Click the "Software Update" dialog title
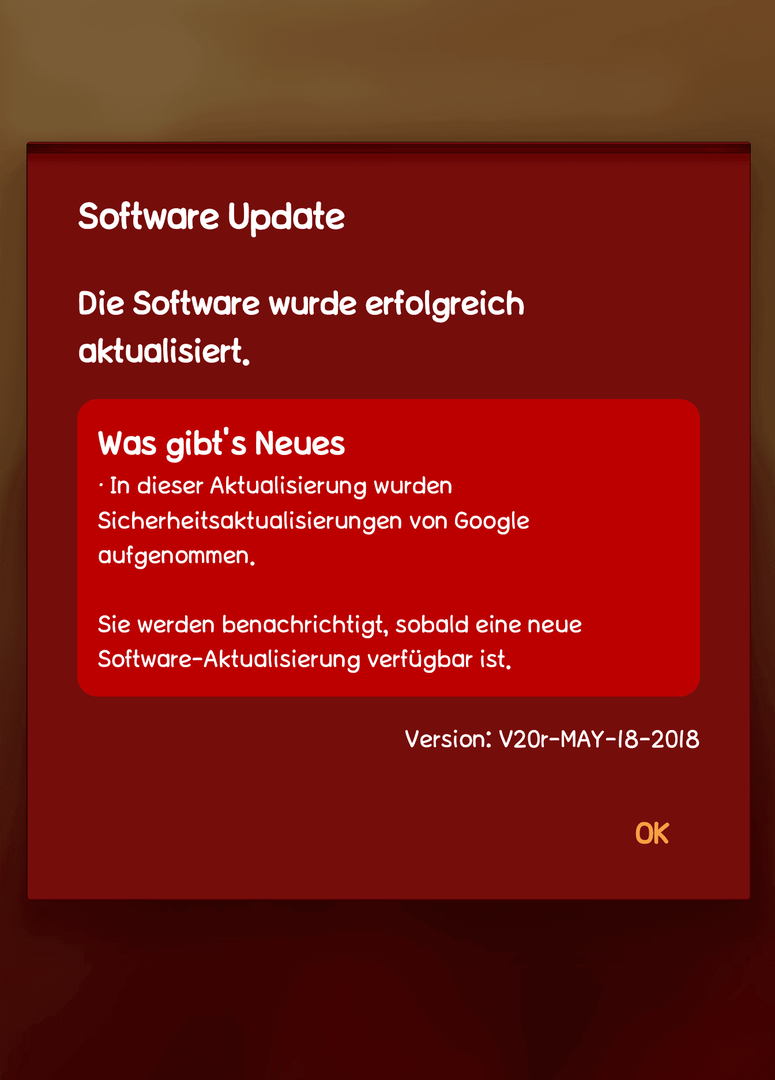This screenshot has width=775, height=1080. pyautogui.click(x=211, y=217)
